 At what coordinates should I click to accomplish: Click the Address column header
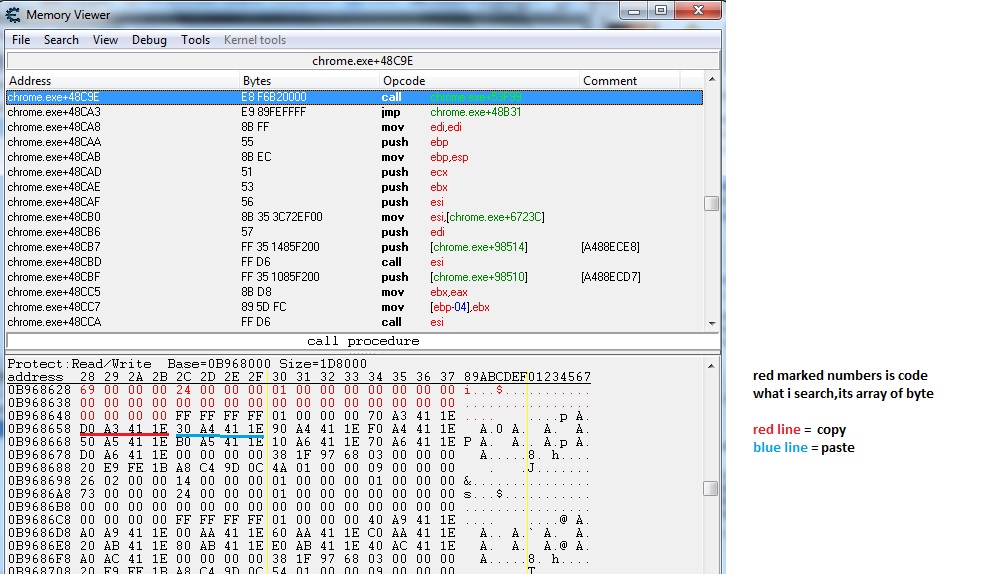click(x=30, y=81)
